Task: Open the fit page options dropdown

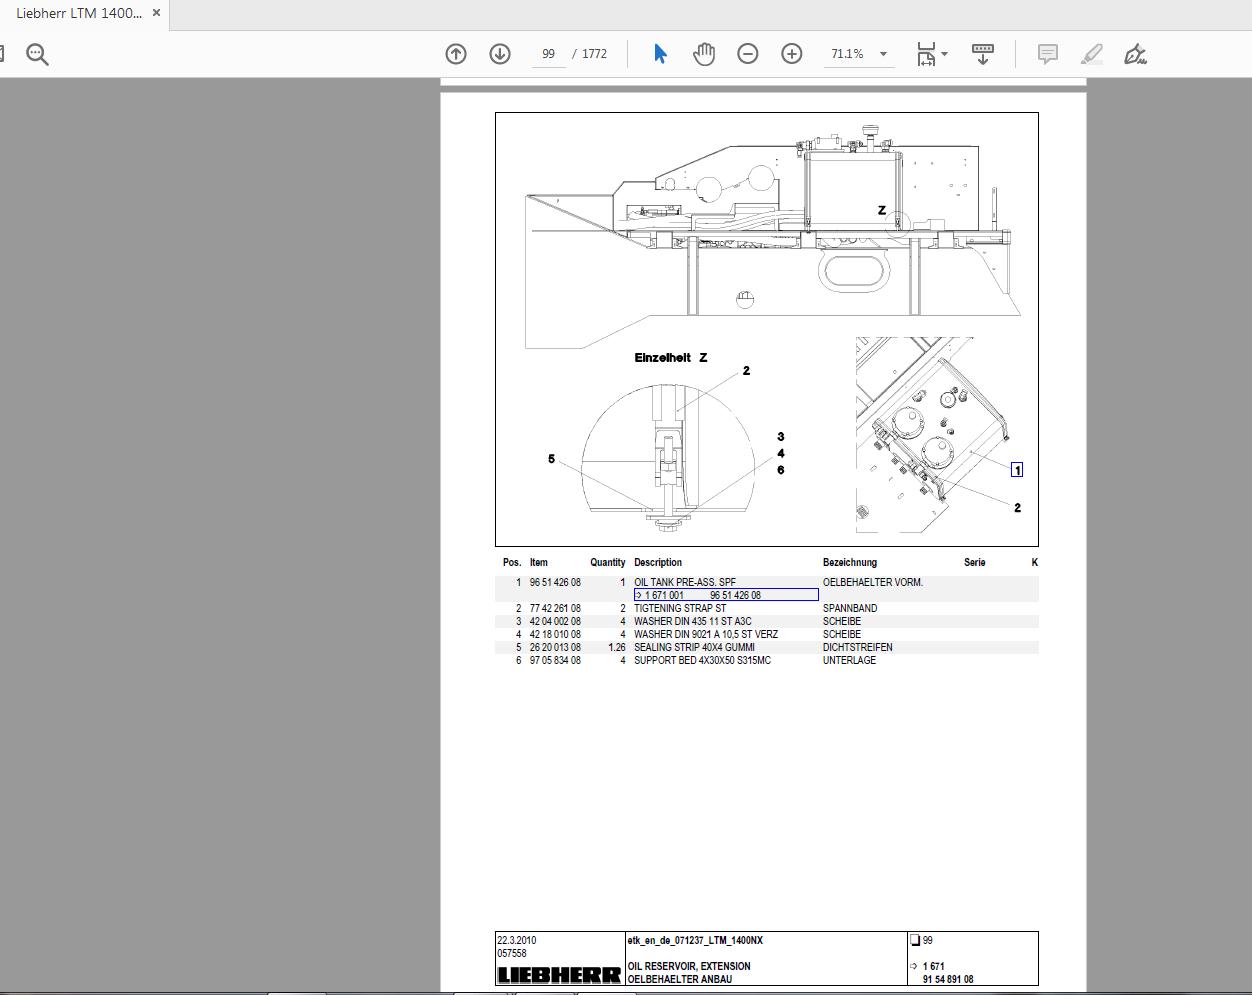Action: (932, 54)
